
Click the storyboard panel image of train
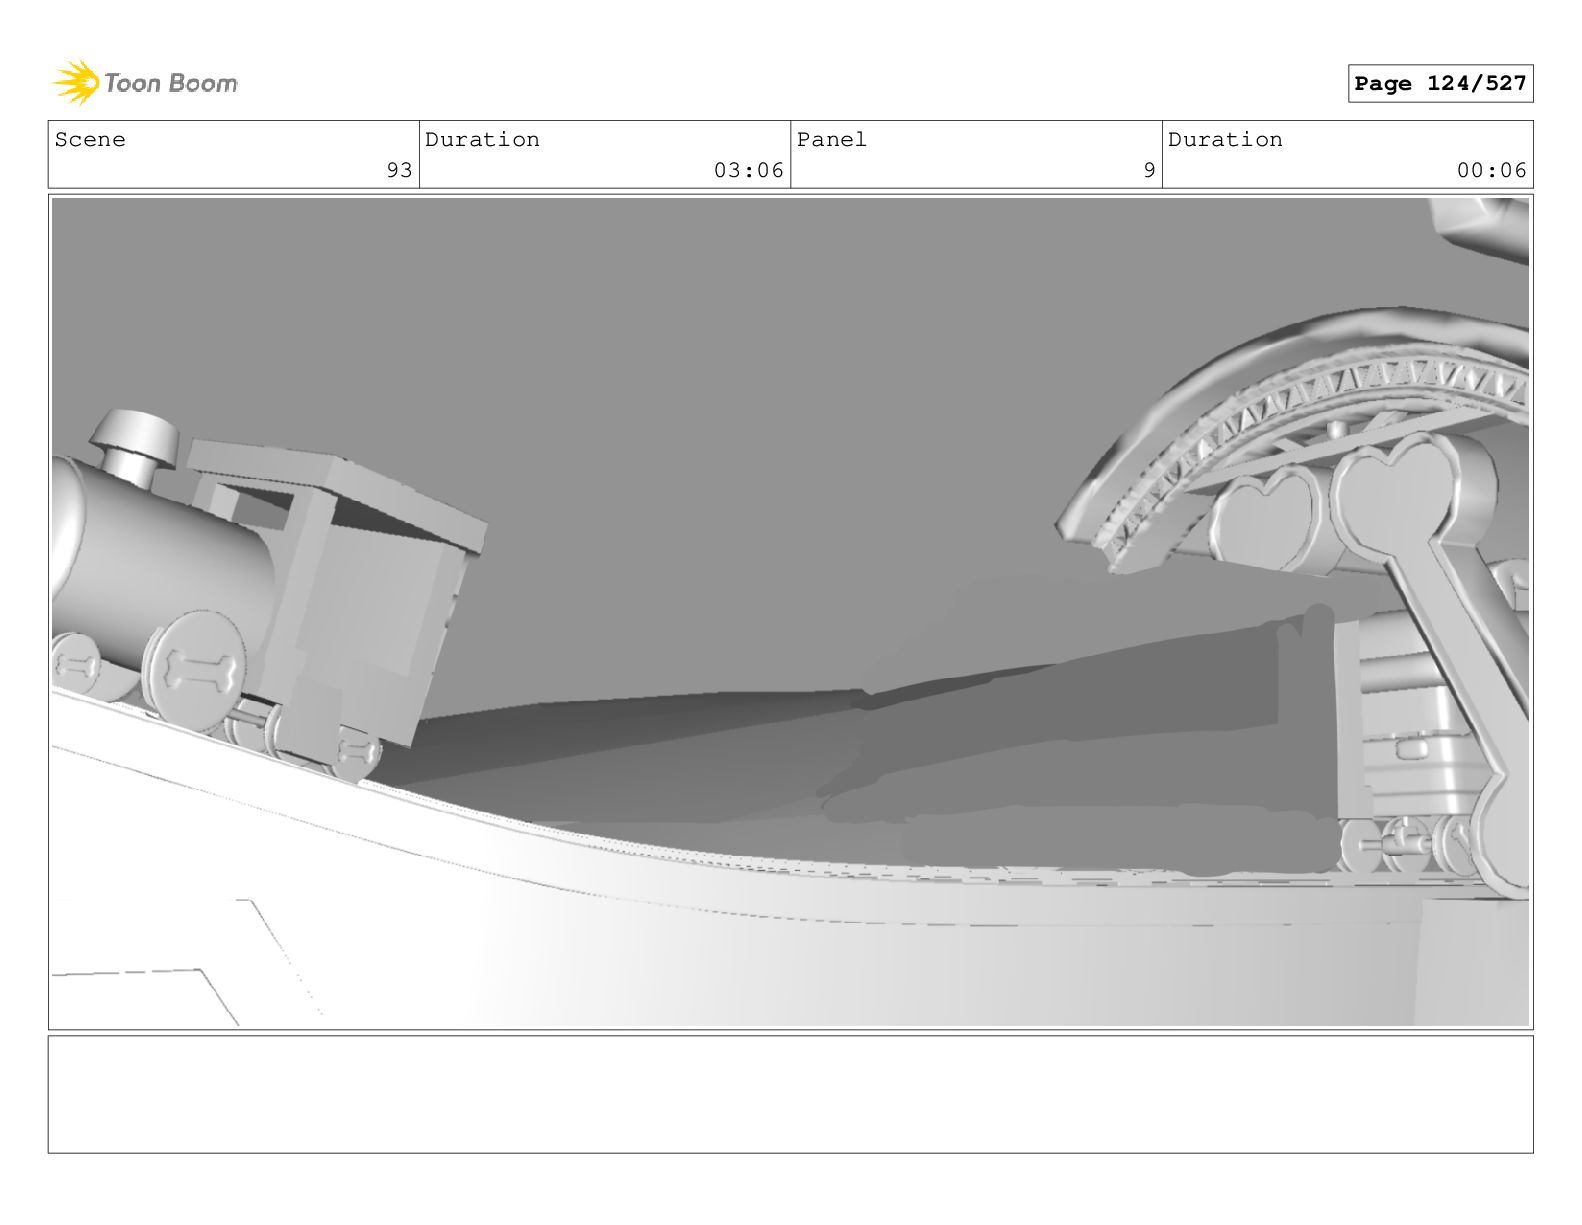pos(790,612)
